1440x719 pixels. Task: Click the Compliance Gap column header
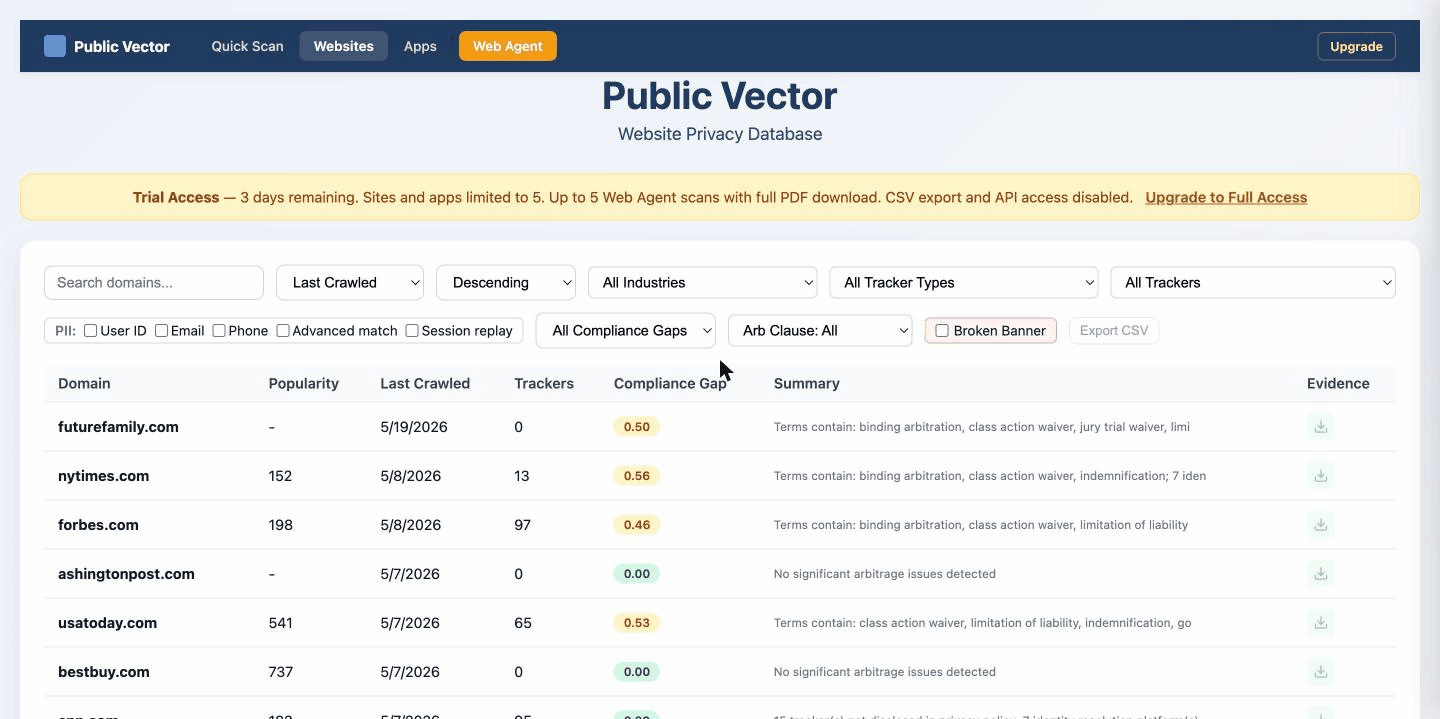click(x=670, y=384)
